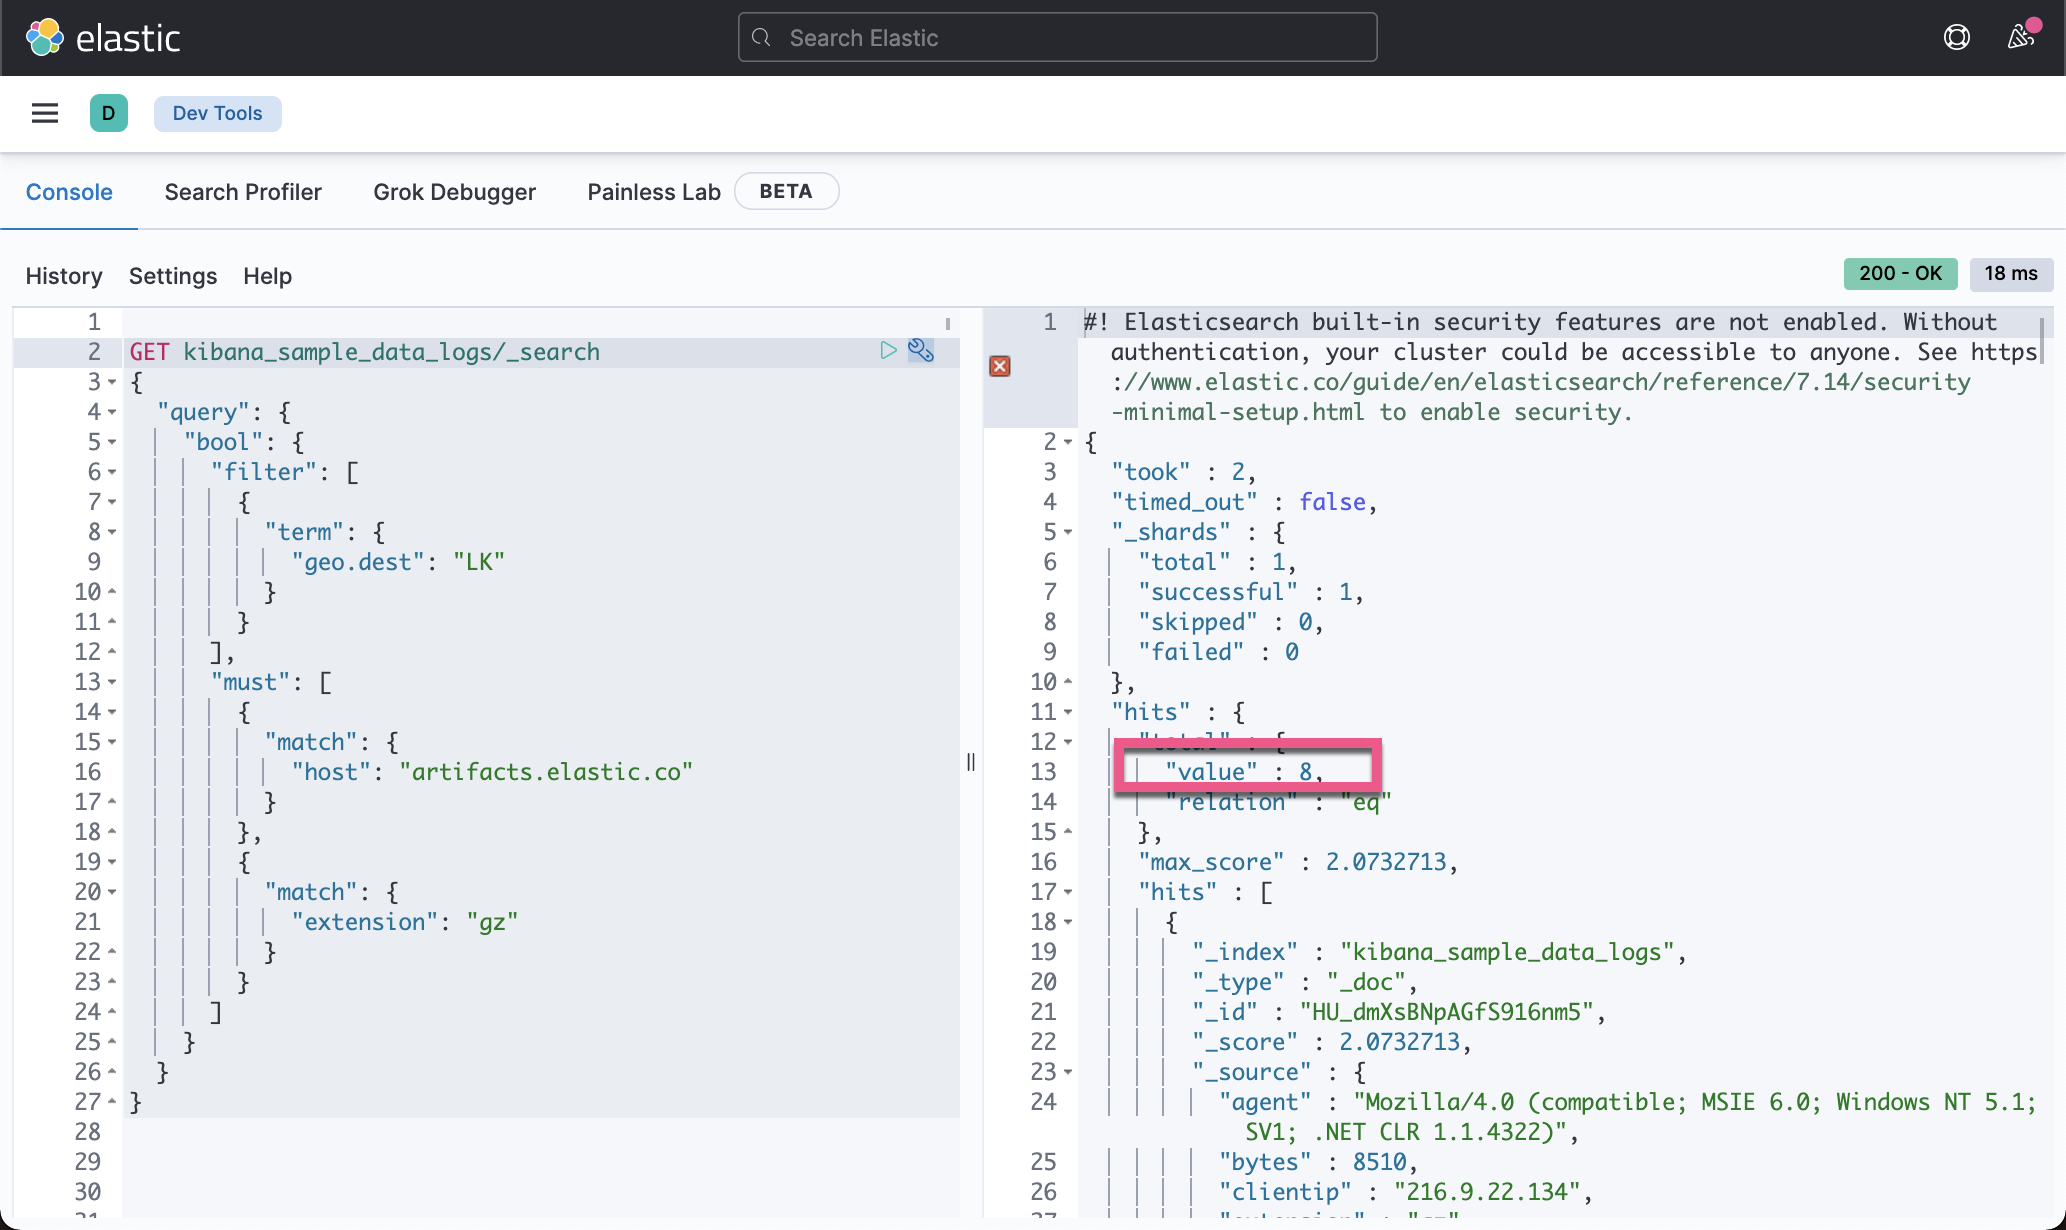Image resolution: width=2066 pixels, height=1230 pixels.
Task: Collapse the hits object fold arrow
Action: [x=1068, y=712]
